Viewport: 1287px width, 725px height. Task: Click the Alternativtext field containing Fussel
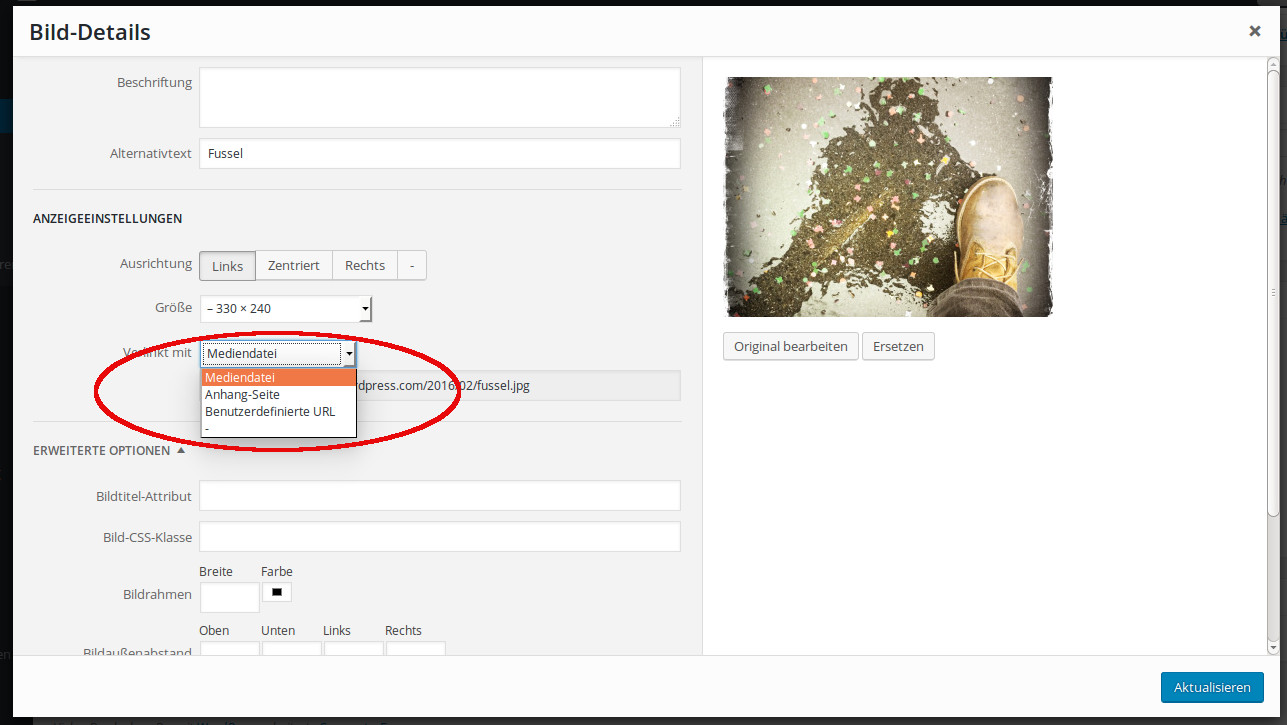point(439,154)
